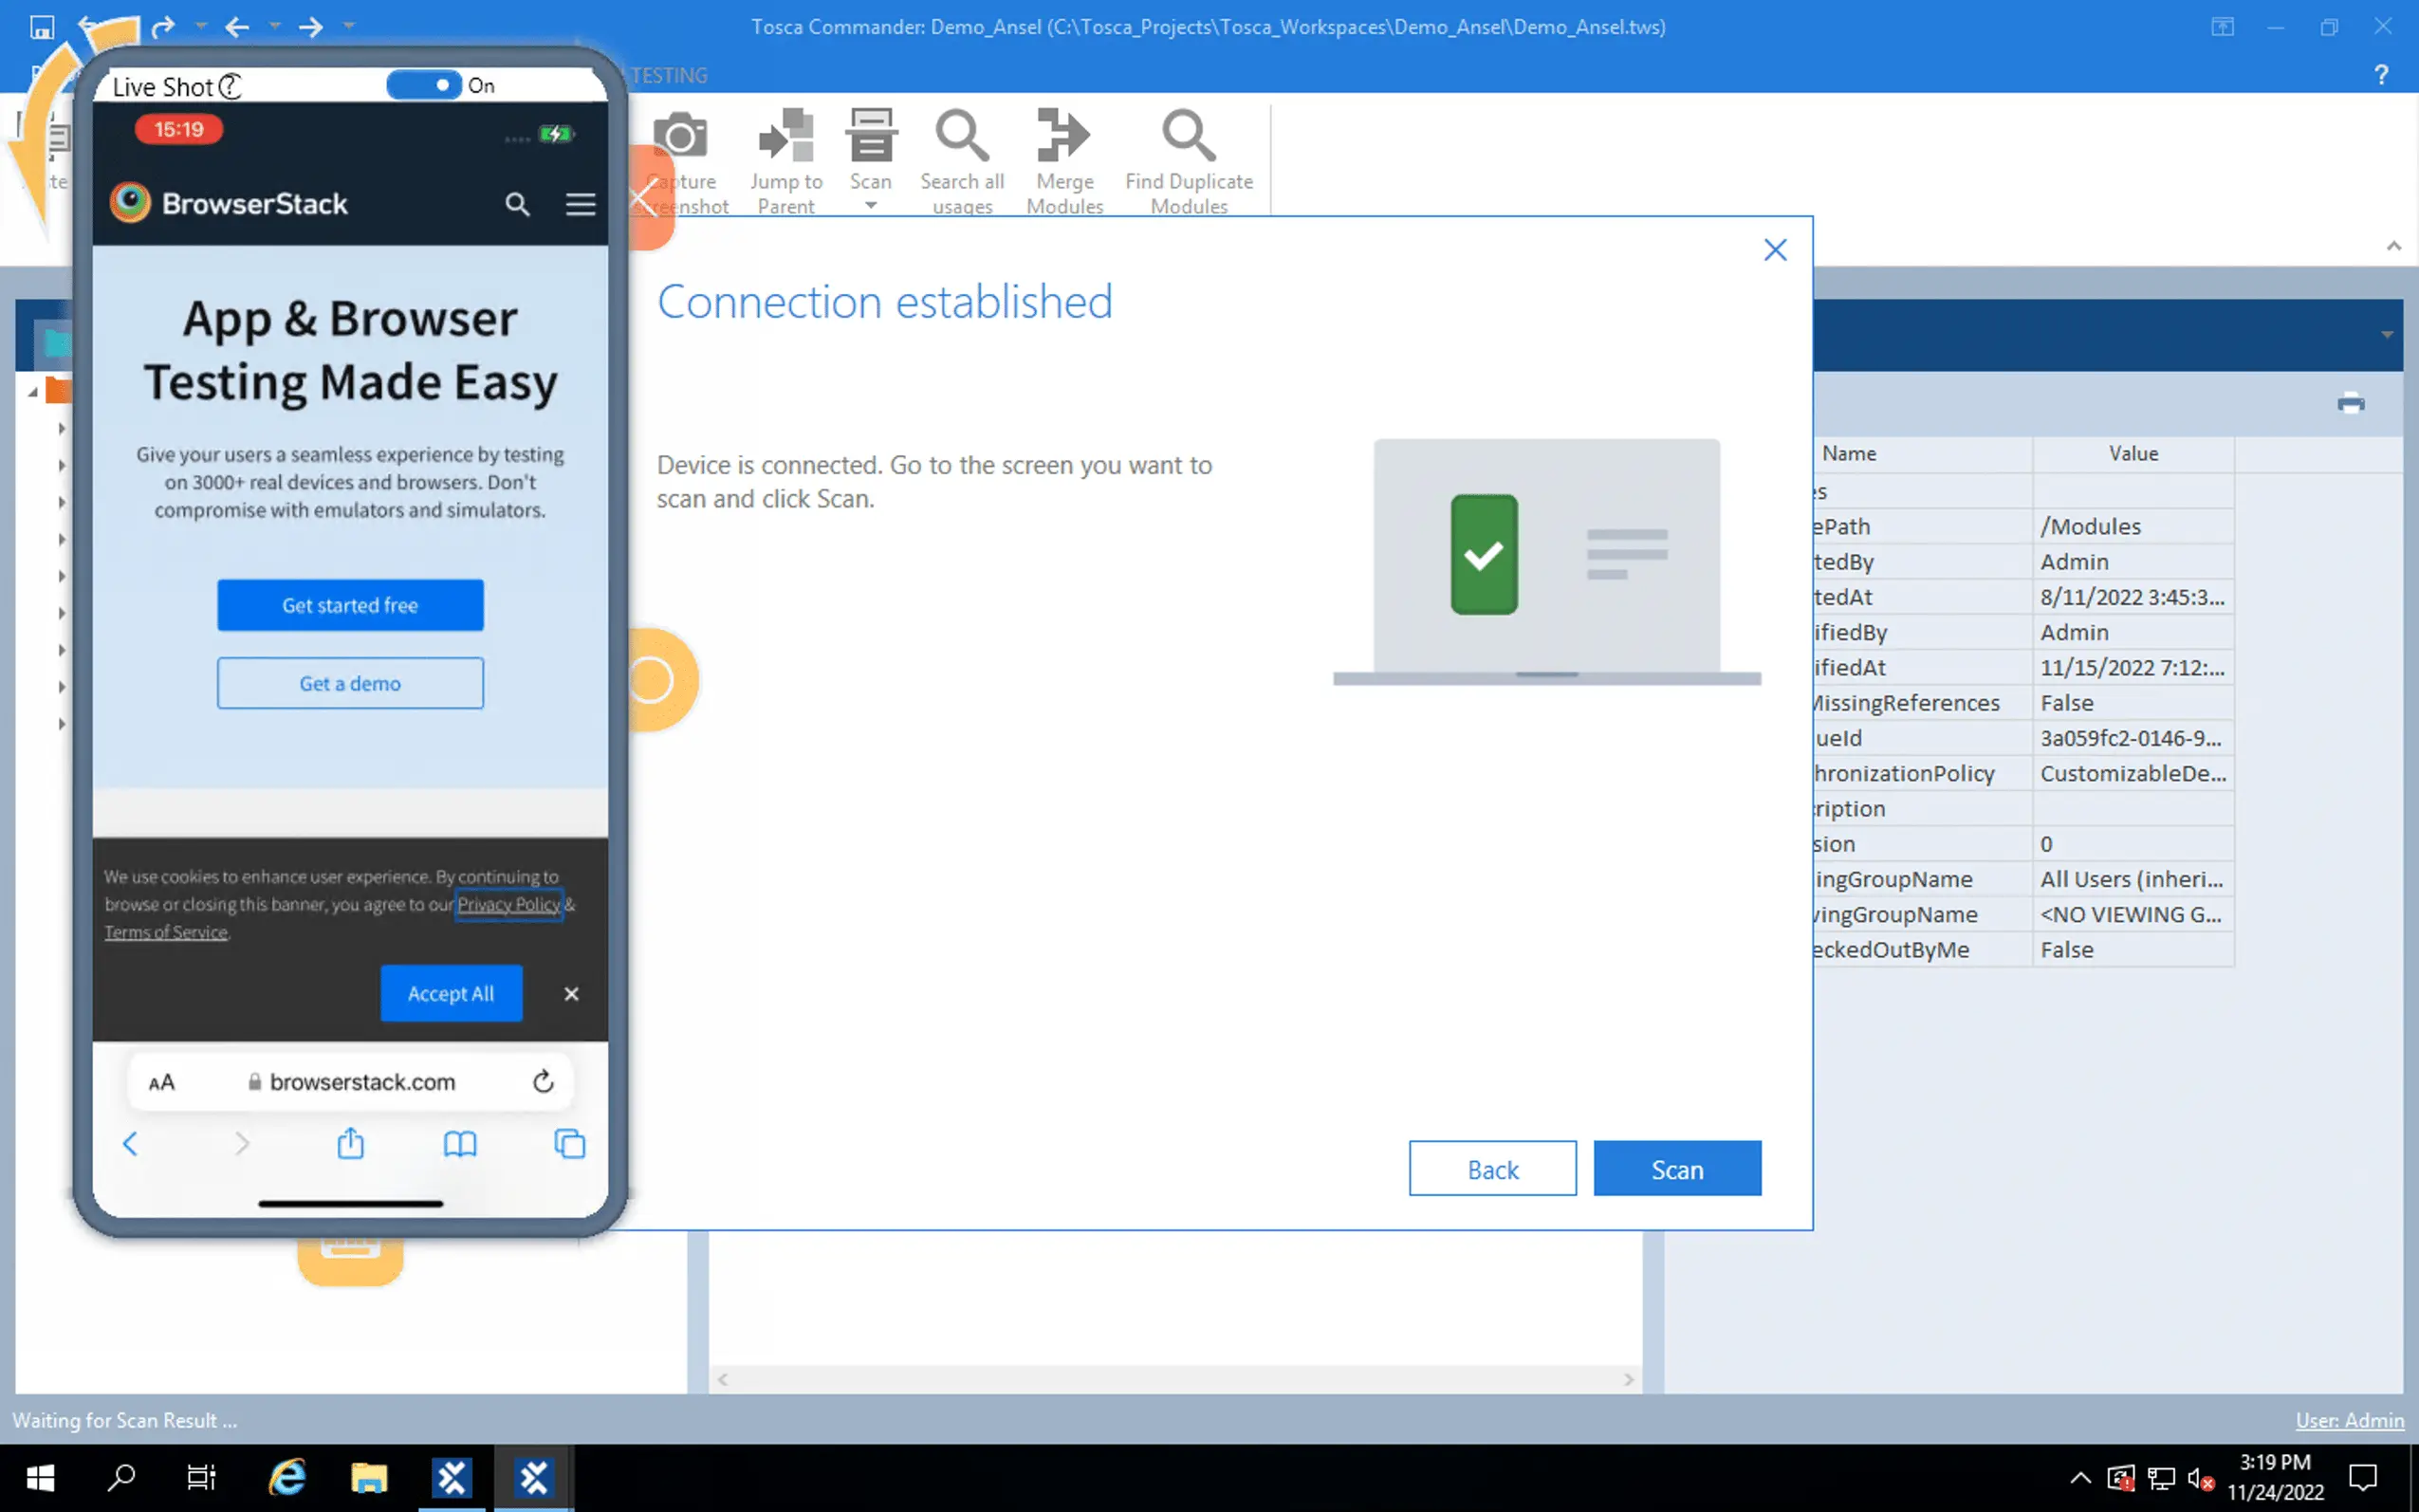Viewport: 2419px width, 1512px height.
Task: Reload the browserstack.com page
Action: pos(543,1081)
